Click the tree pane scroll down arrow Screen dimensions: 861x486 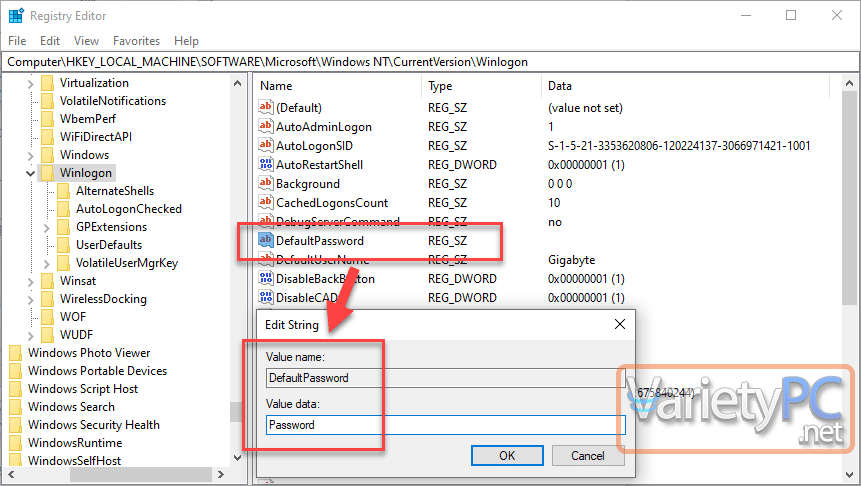(237, 457)
